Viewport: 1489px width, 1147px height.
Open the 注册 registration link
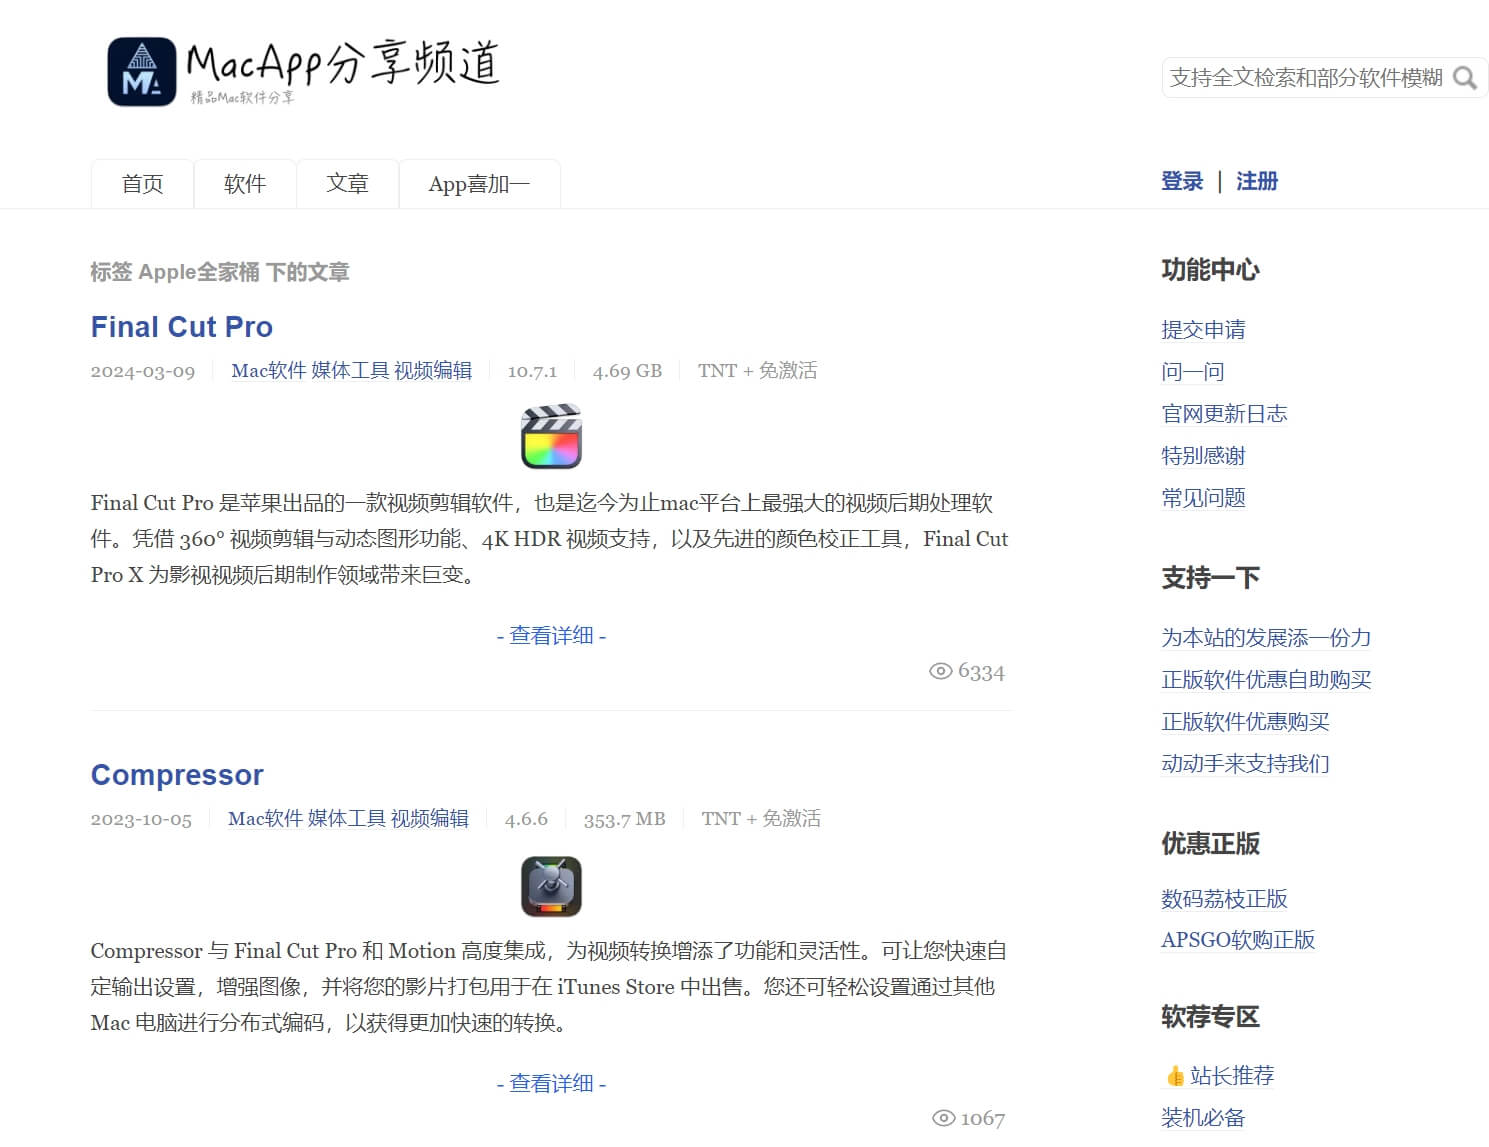(1257, 181)
